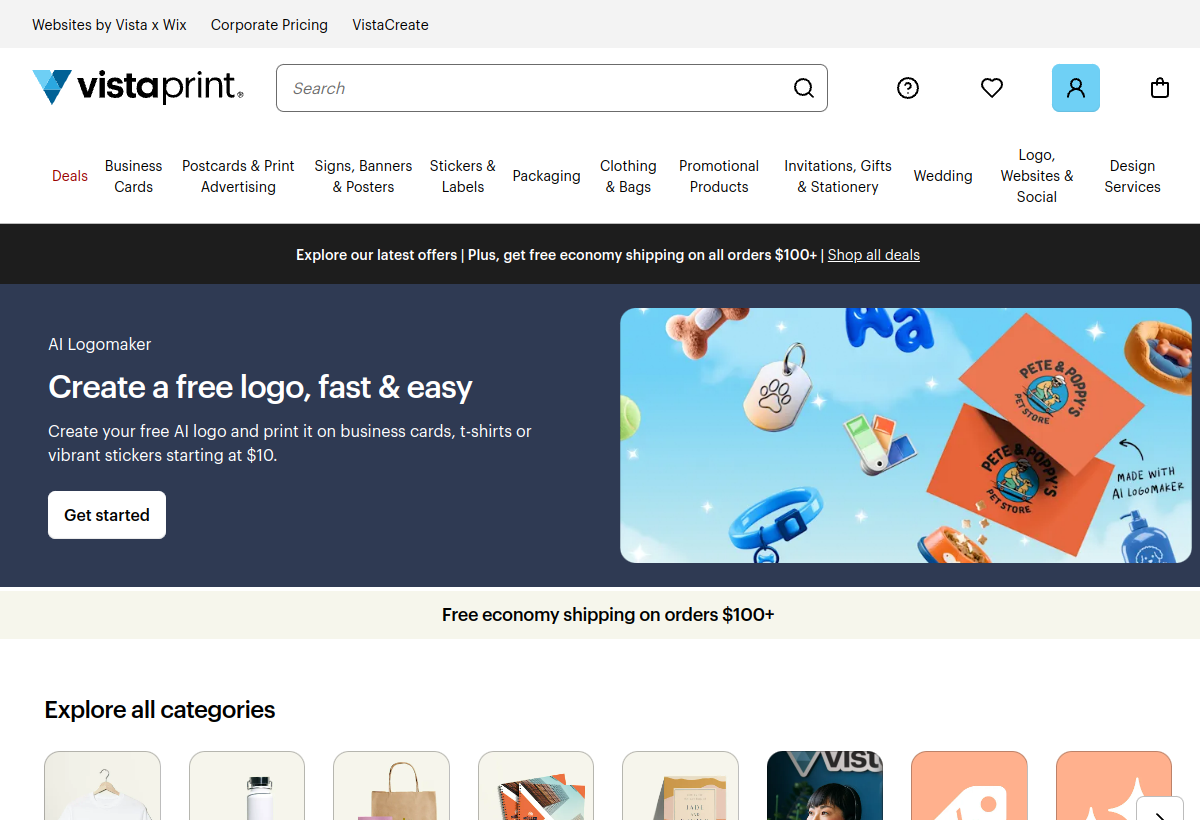Open Postcards & Print Advertising menu

point(238,176)
